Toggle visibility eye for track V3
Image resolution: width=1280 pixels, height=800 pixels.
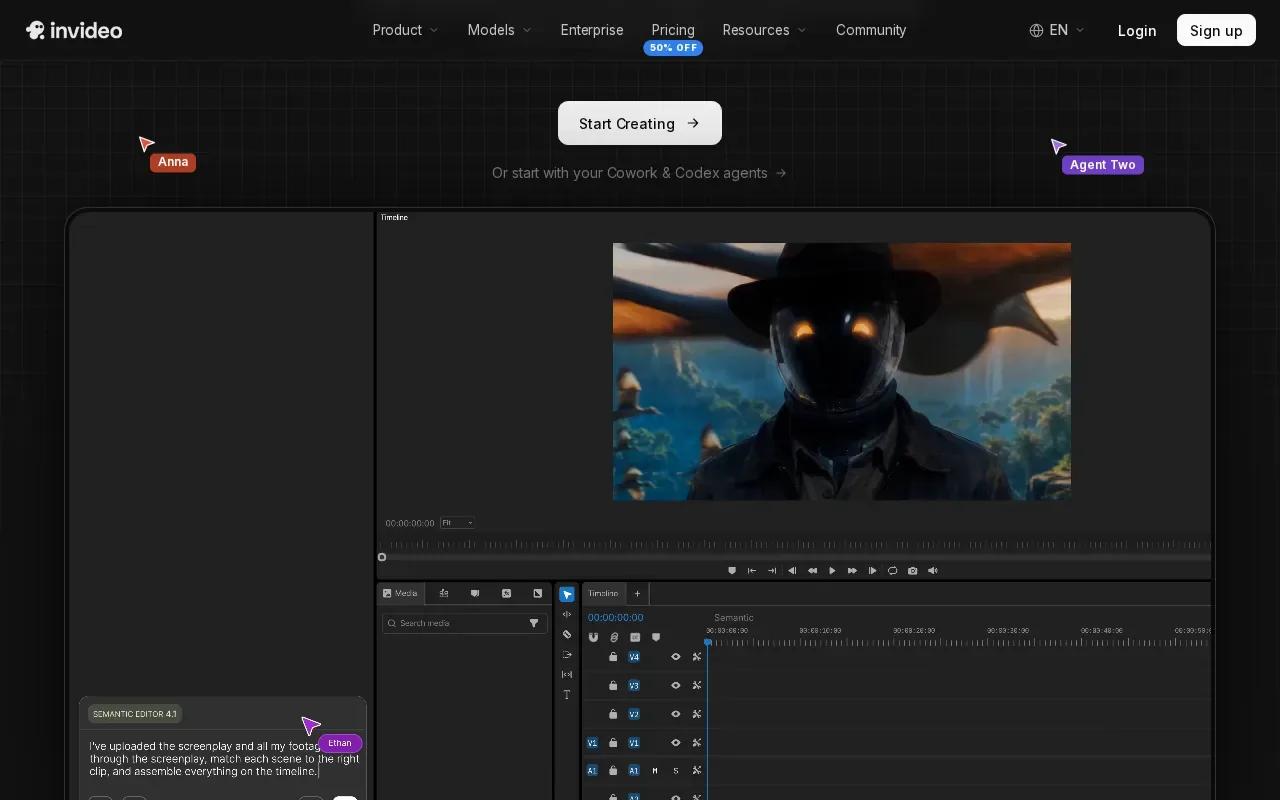point(675,685)
